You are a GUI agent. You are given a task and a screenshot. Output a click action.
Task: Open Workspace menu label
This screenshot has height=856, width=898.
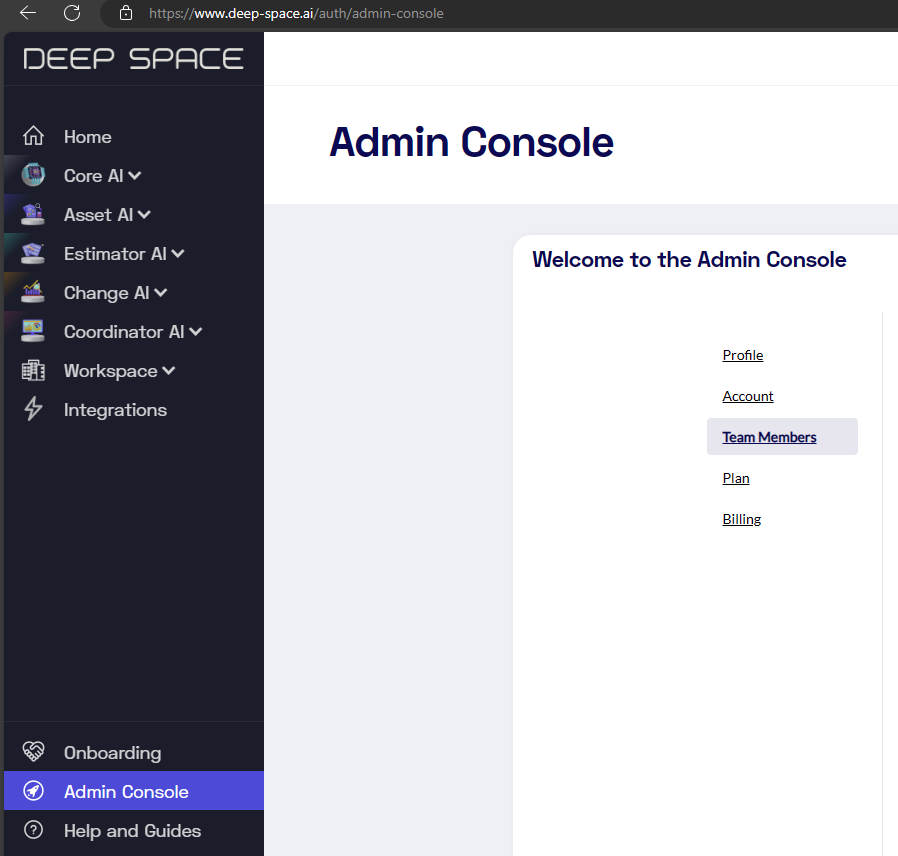click(x=111, y=371)
